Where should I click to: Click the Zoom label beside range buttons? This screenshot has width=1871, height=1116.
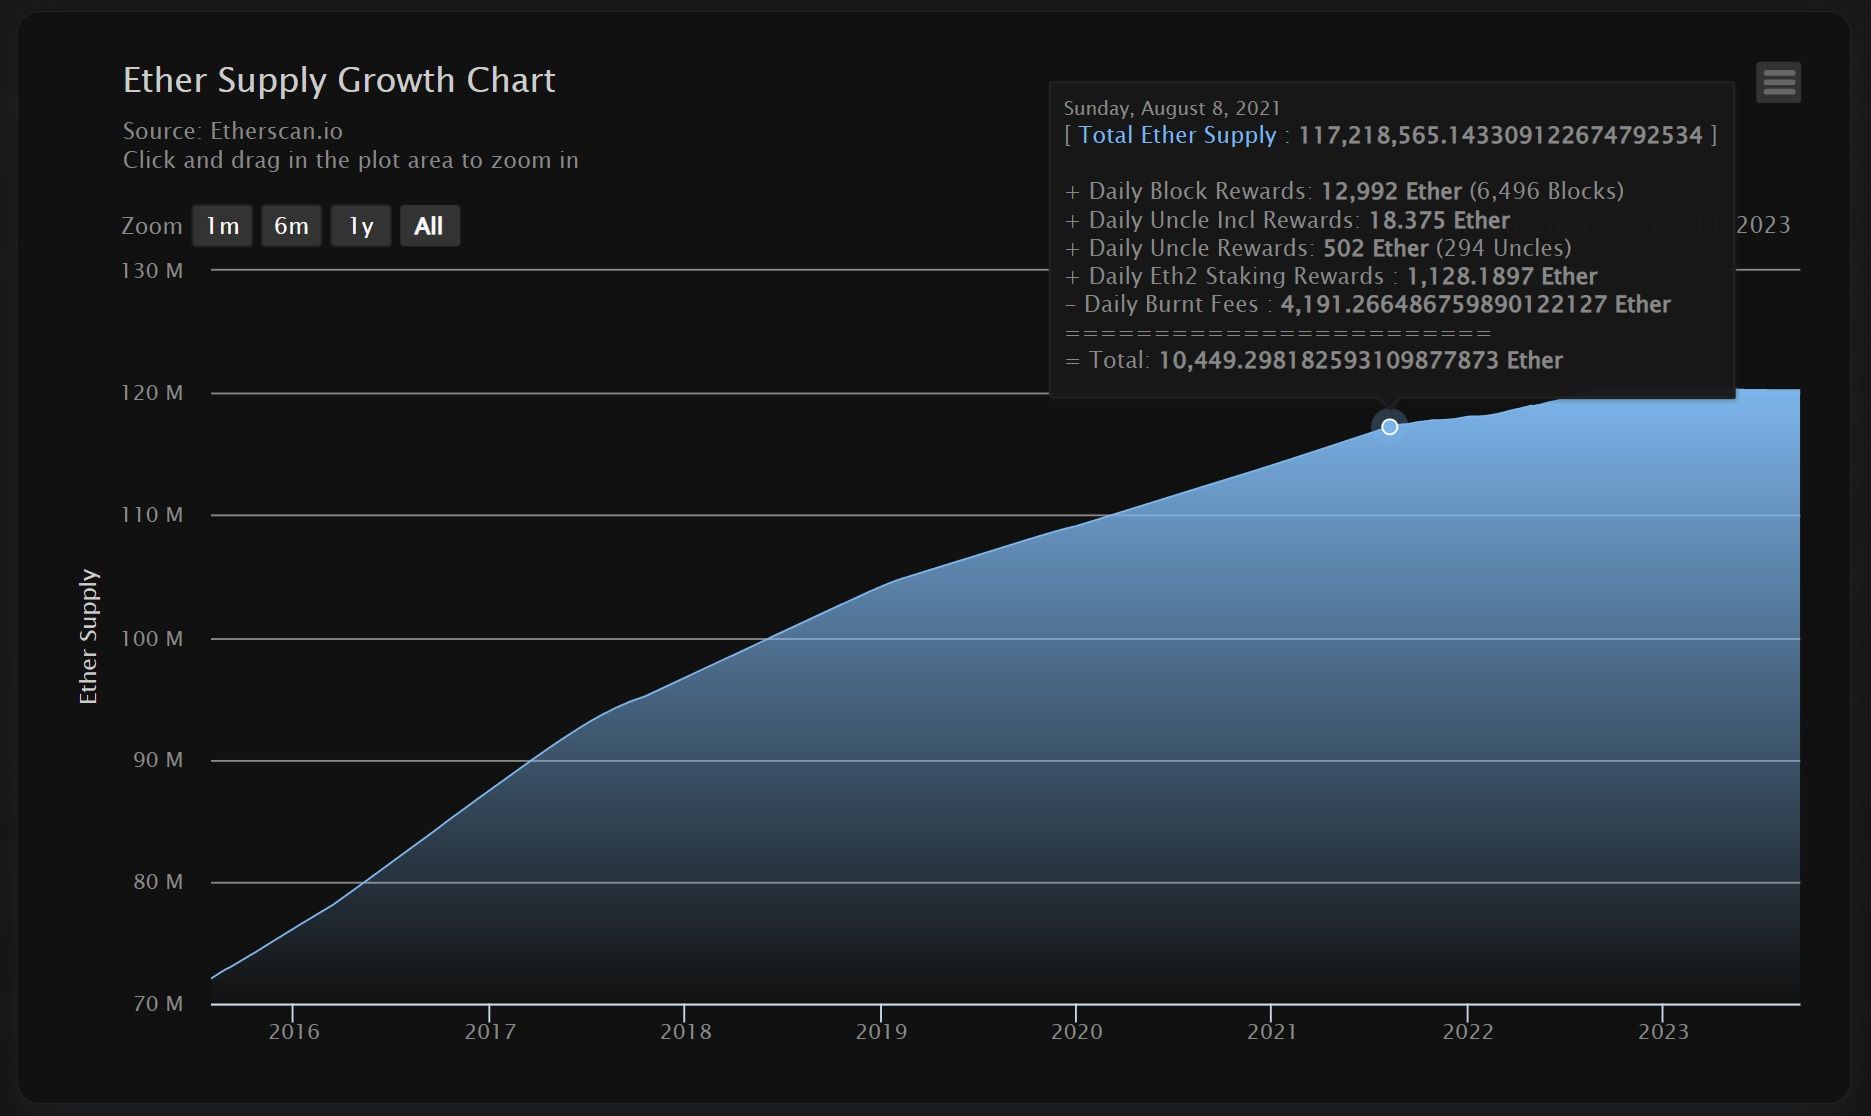[151, 226]
